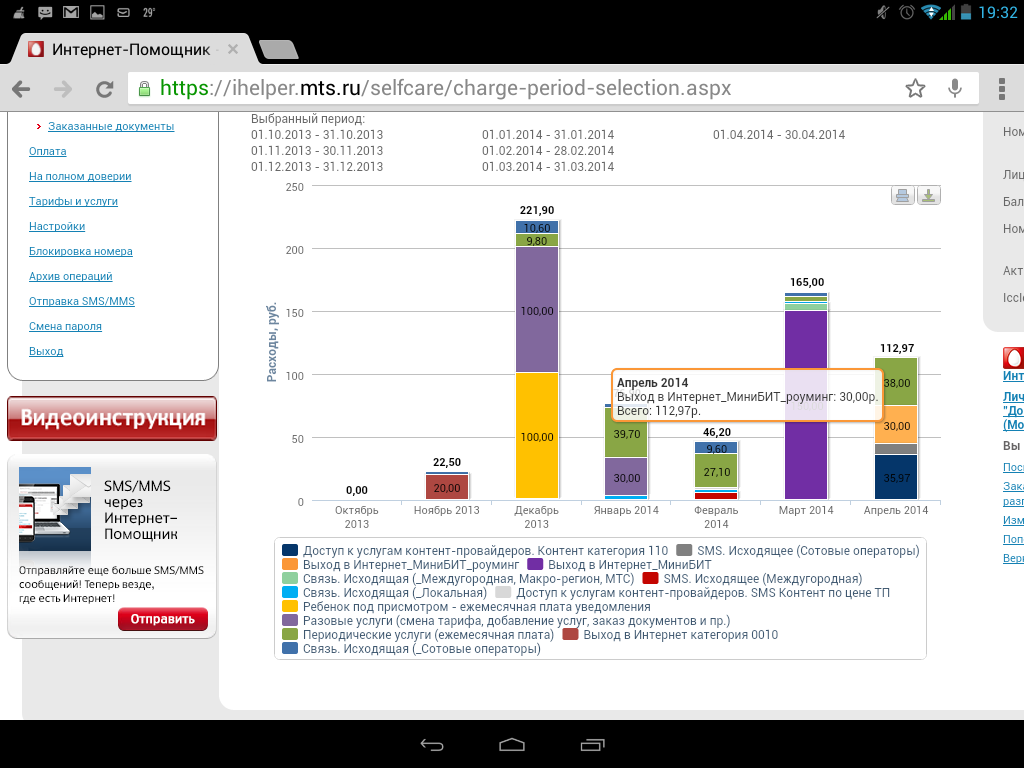
Task: Tap the green secure lock icon
Action: [144, 89]
